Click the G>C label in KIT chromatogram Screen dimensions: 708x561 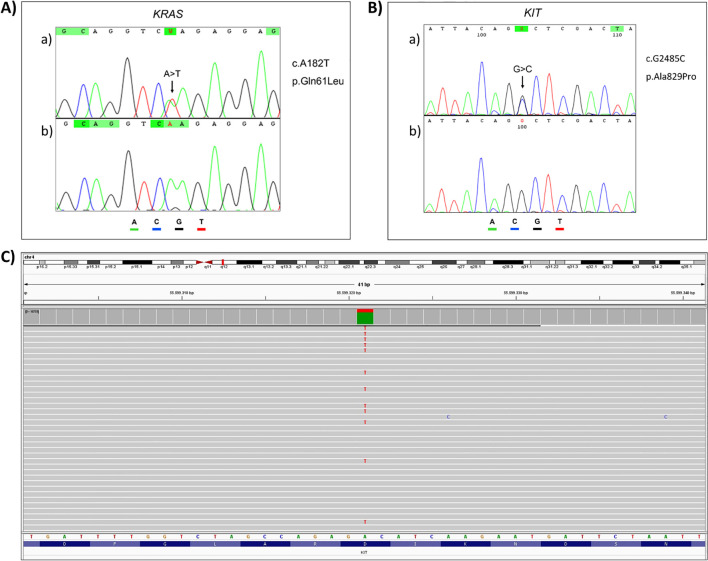pyautogui.click(x=522, y=69)
